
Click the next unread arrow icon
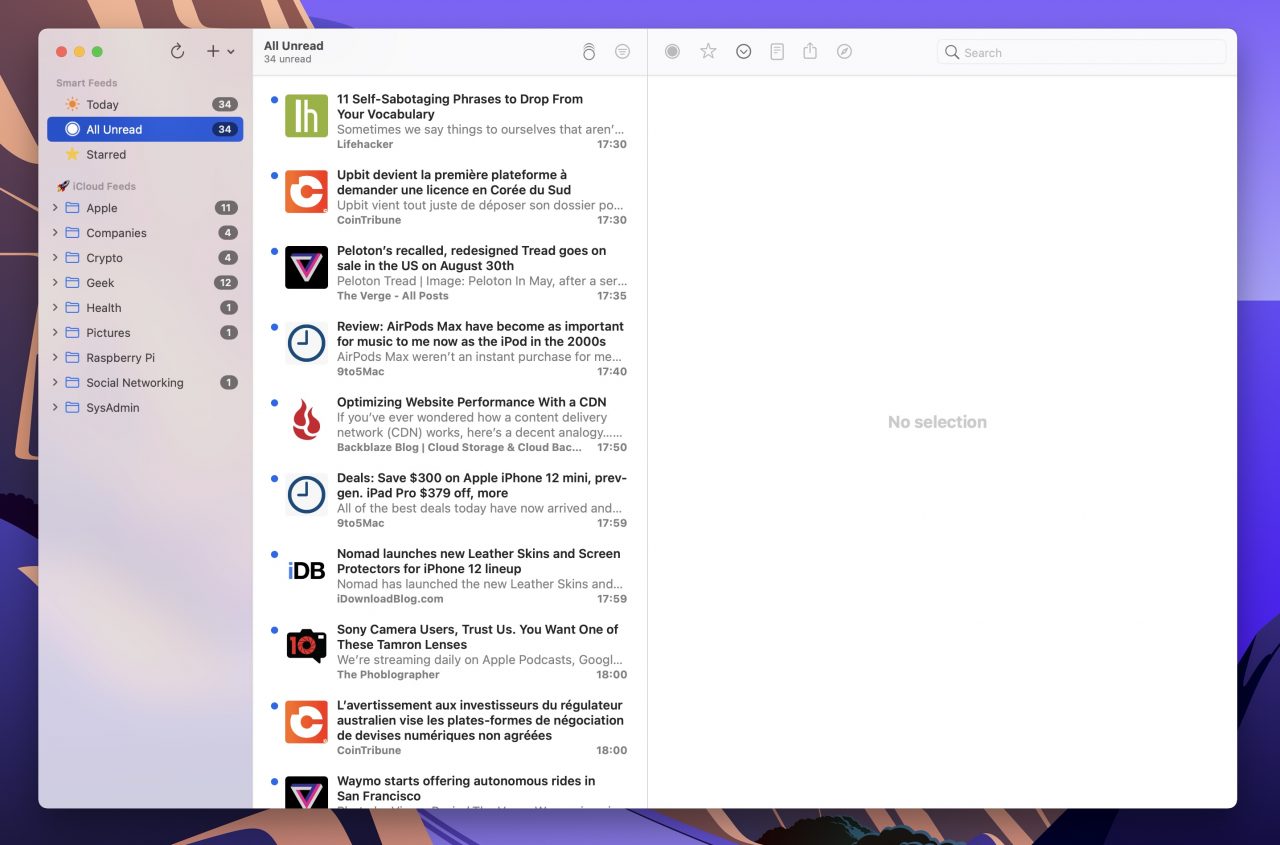pyautogui.click(x=743, y=51)
